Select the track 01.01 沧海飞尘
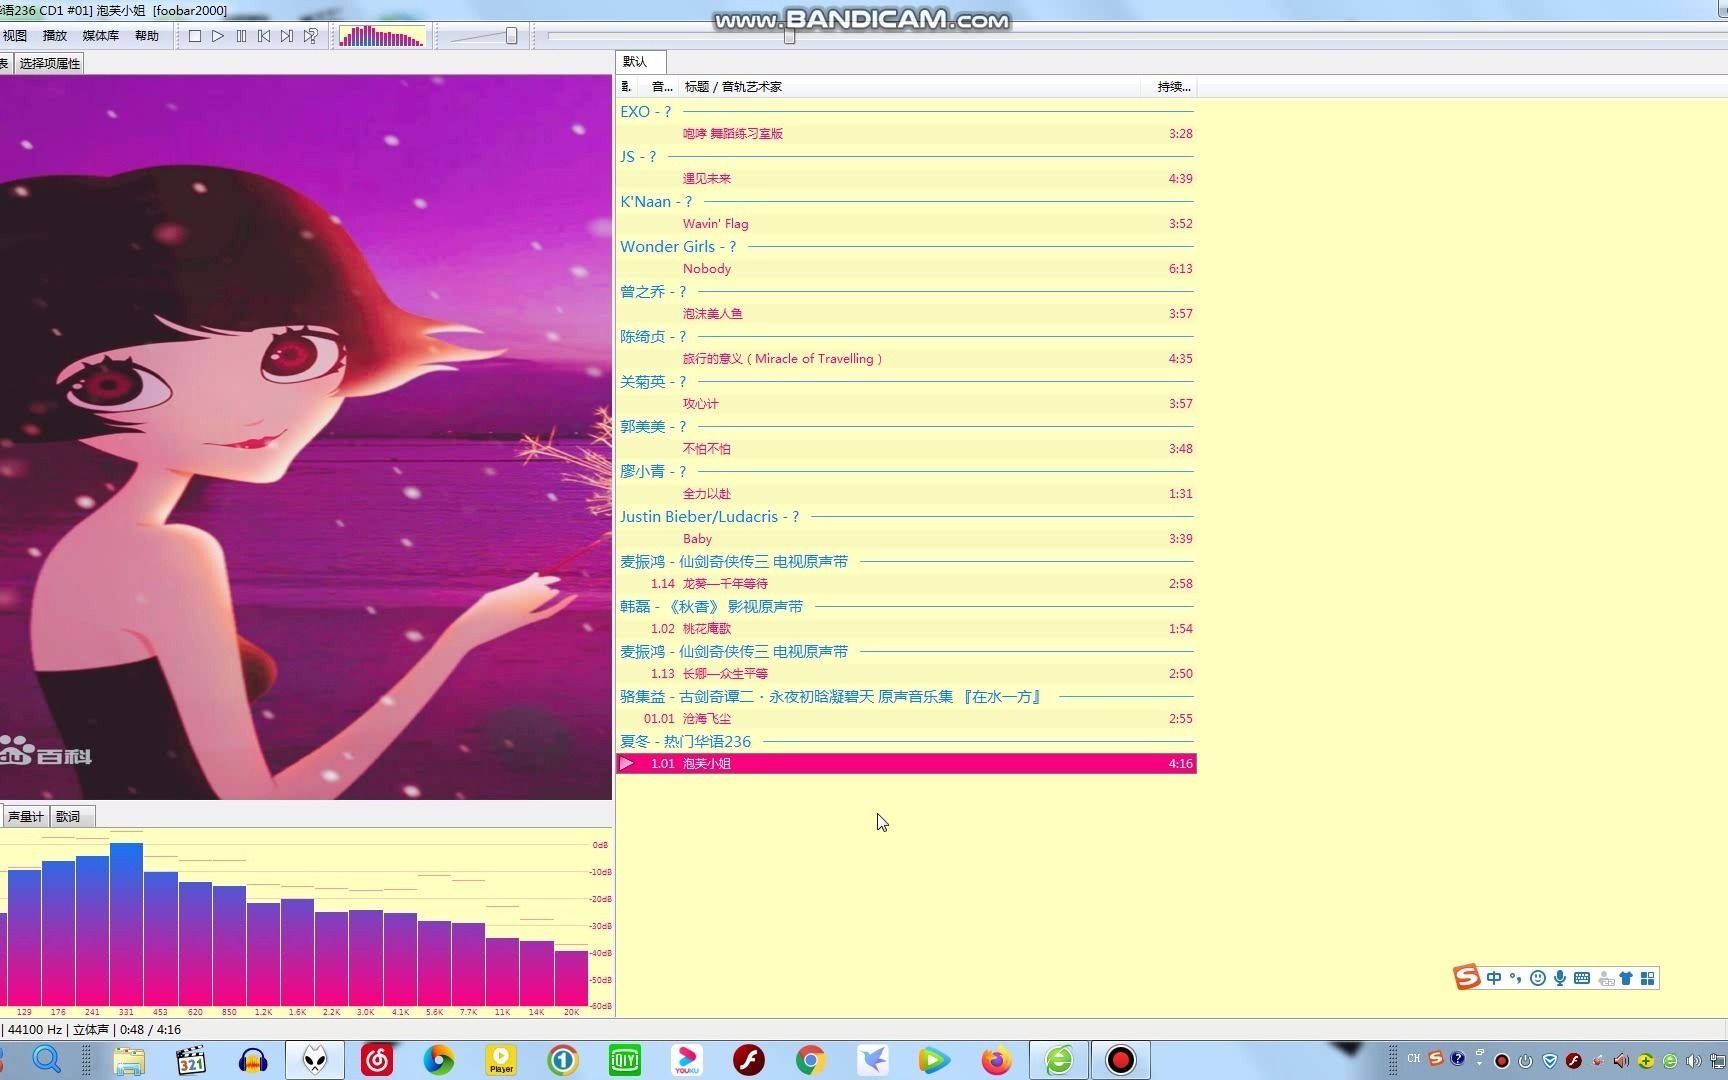Image resolution: width=1728 pixels, height=1080 pixels. (906, 719)
